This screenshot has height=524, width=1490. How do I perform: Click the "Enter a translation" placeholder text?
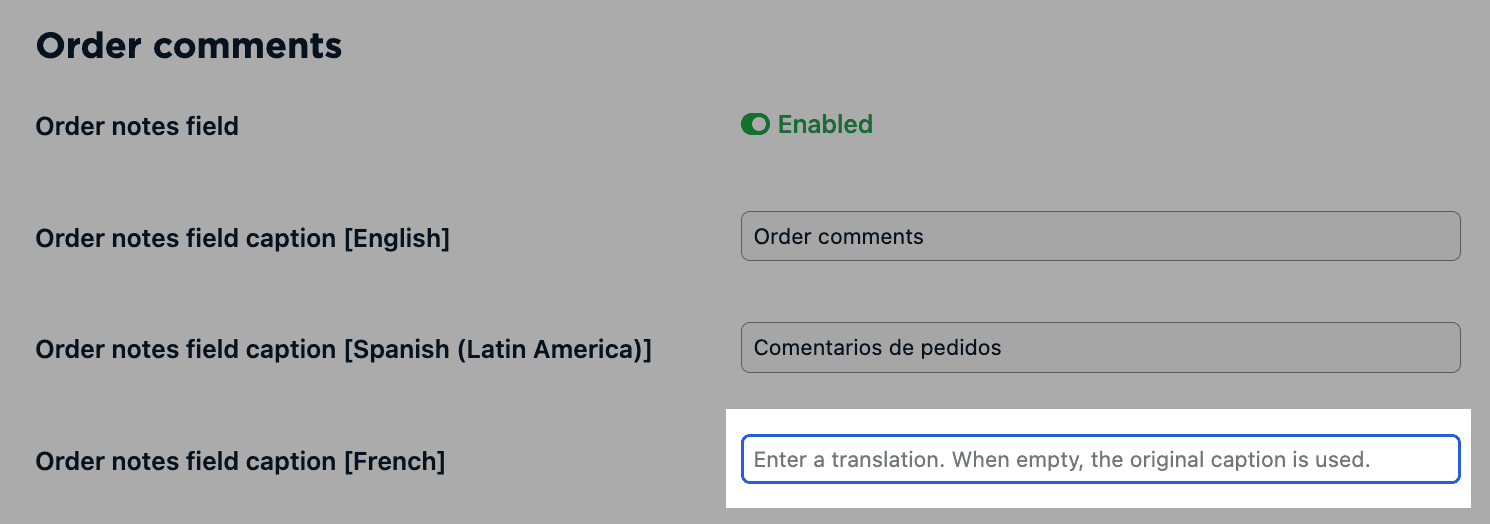(x=1060, y=460)
